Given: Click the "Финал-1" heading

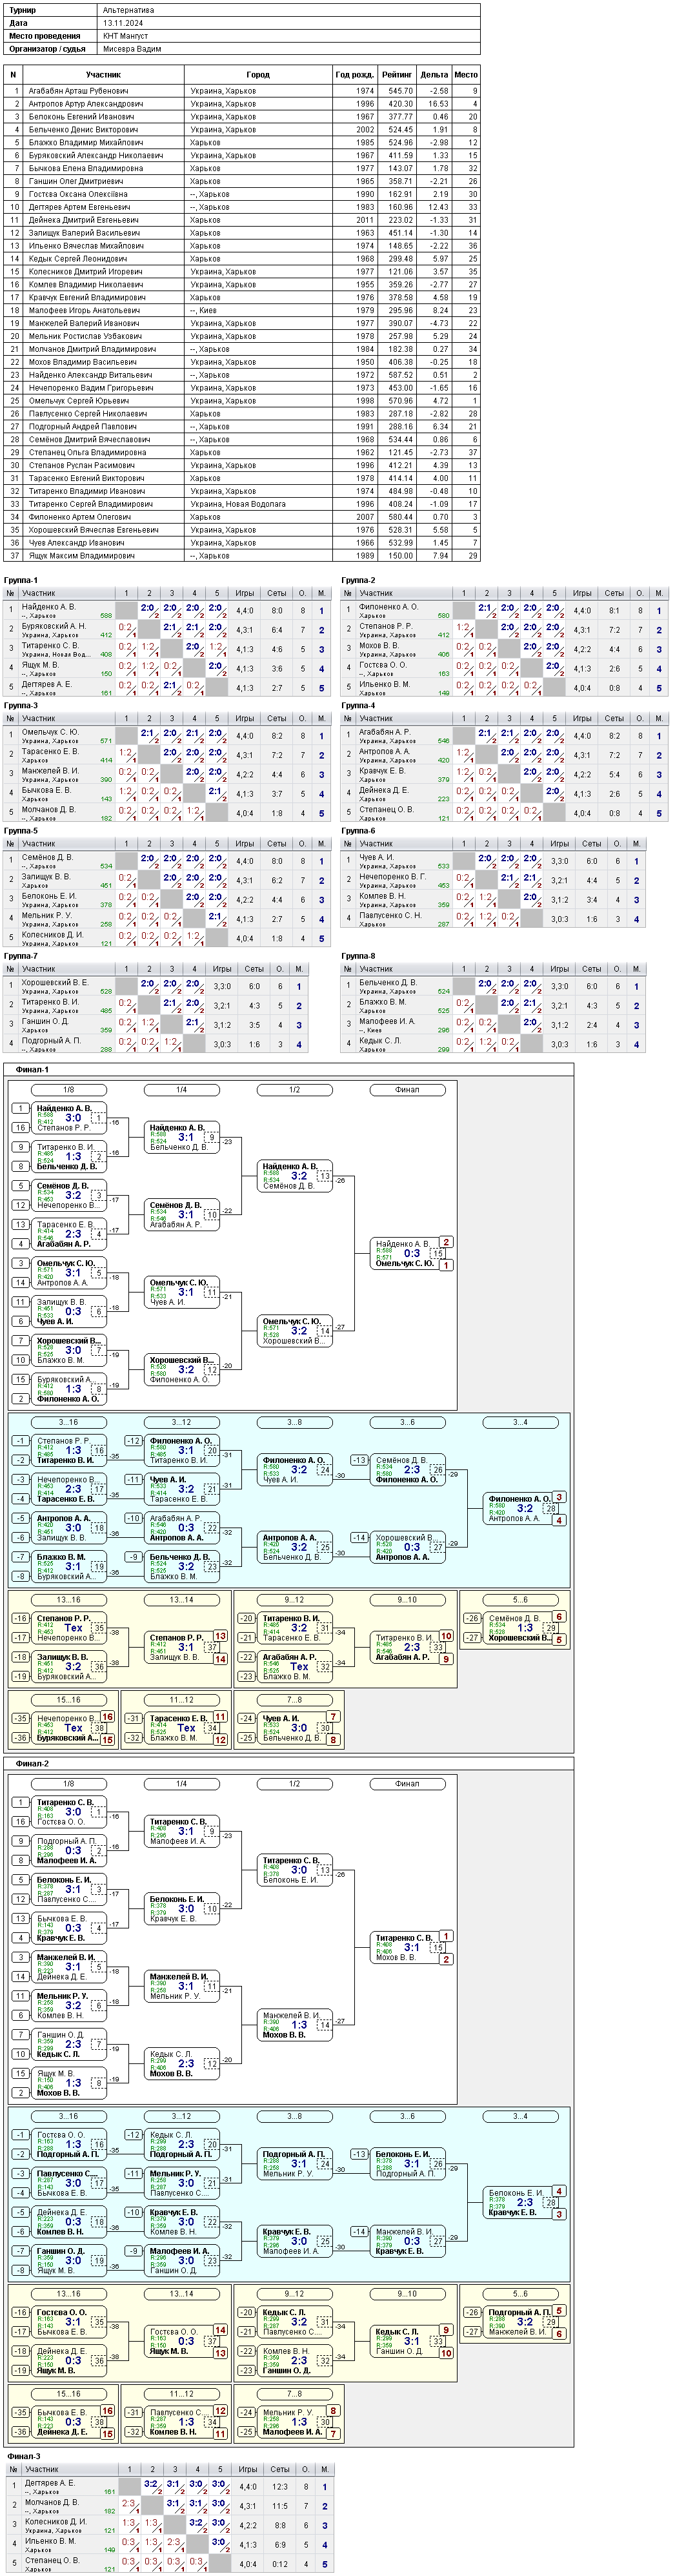Looking at the screenshot, I should pyautogui.click(x=32, y=1070).
